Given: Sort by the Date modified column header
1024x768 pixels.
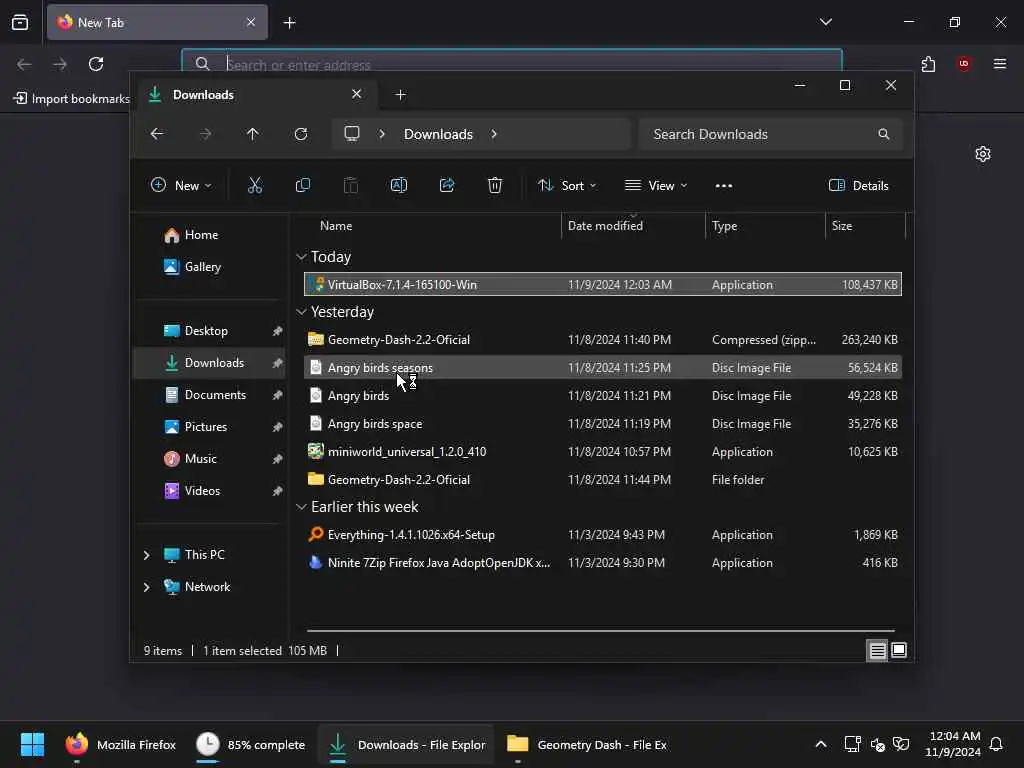Looking at the screenshot, I should pos(605,226).
